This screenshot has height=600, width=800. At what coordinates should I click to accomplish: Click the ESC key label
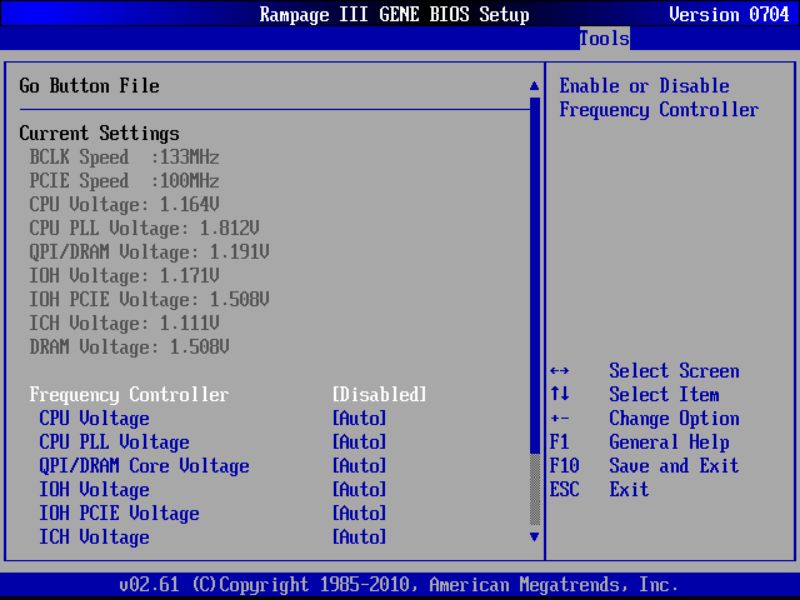(x=564, y=489)
